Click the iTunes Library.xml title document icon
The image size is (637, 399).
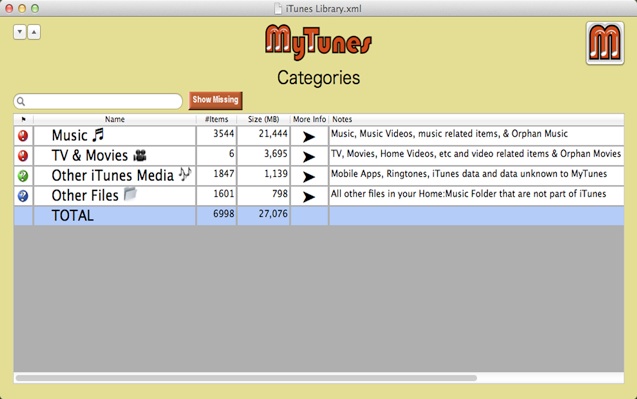278,9
